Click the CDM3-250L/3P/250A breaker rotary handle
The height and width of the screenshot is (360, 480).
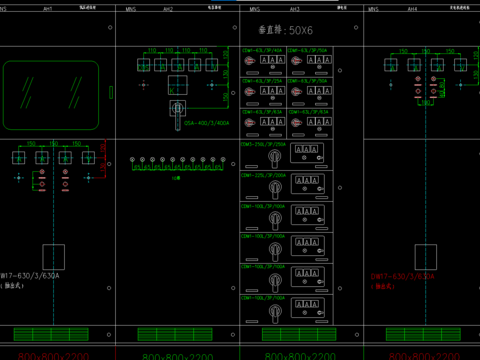[275, 158]
